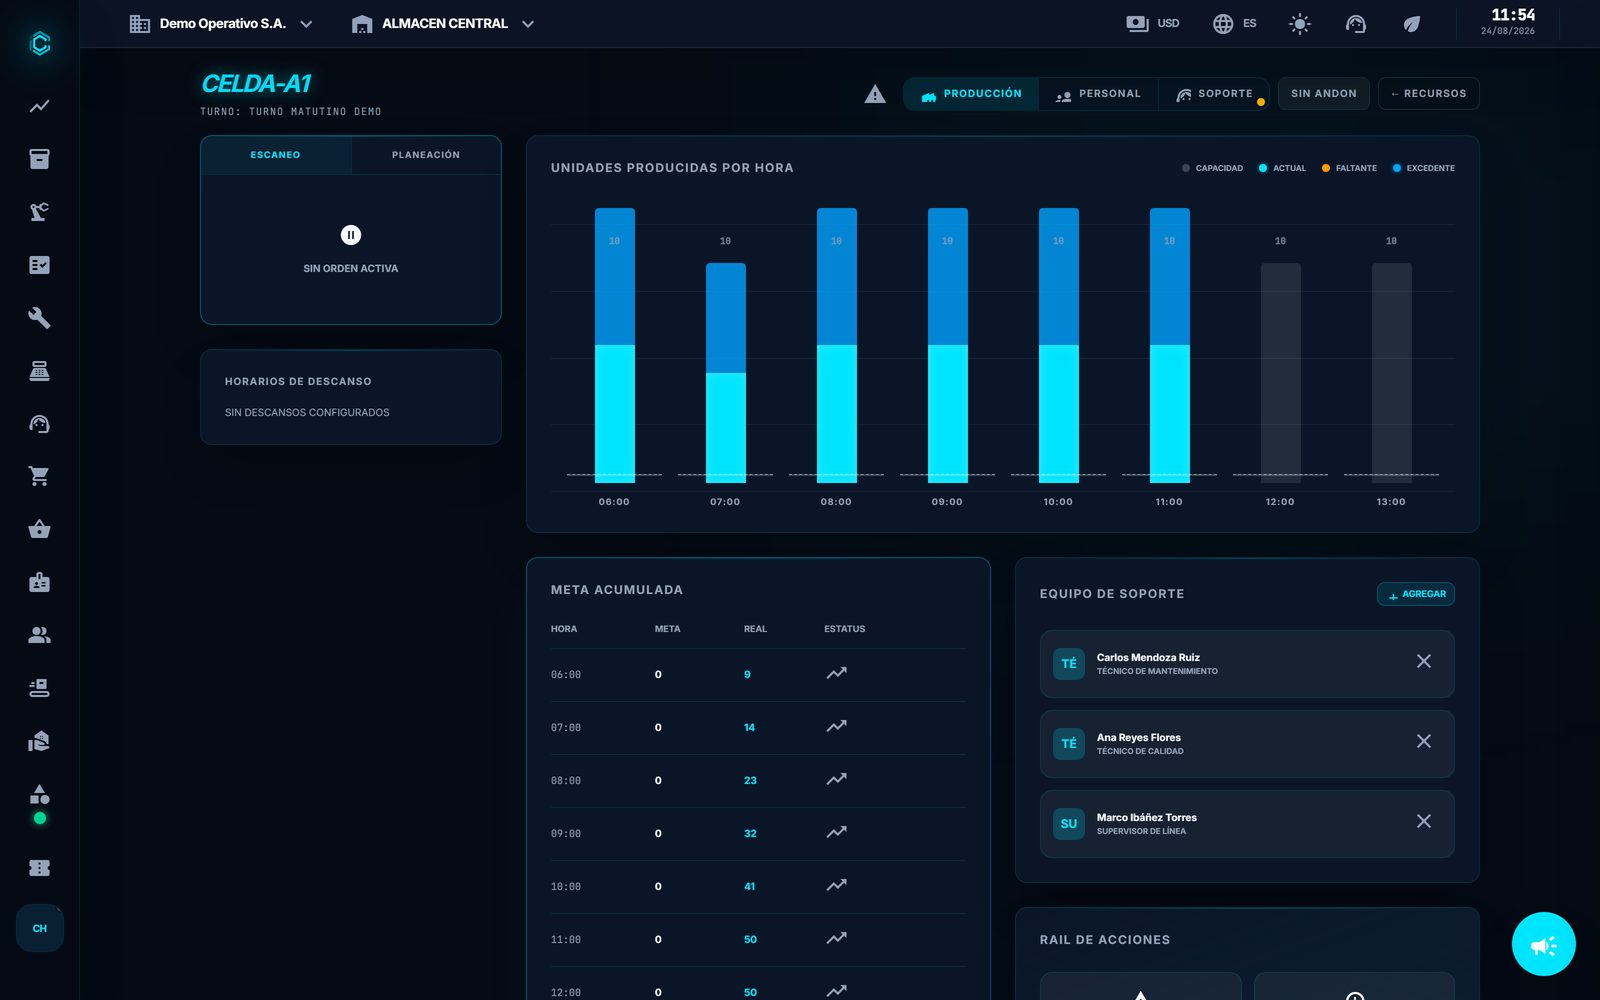Click the robotic arm sidebar icon

39,212
